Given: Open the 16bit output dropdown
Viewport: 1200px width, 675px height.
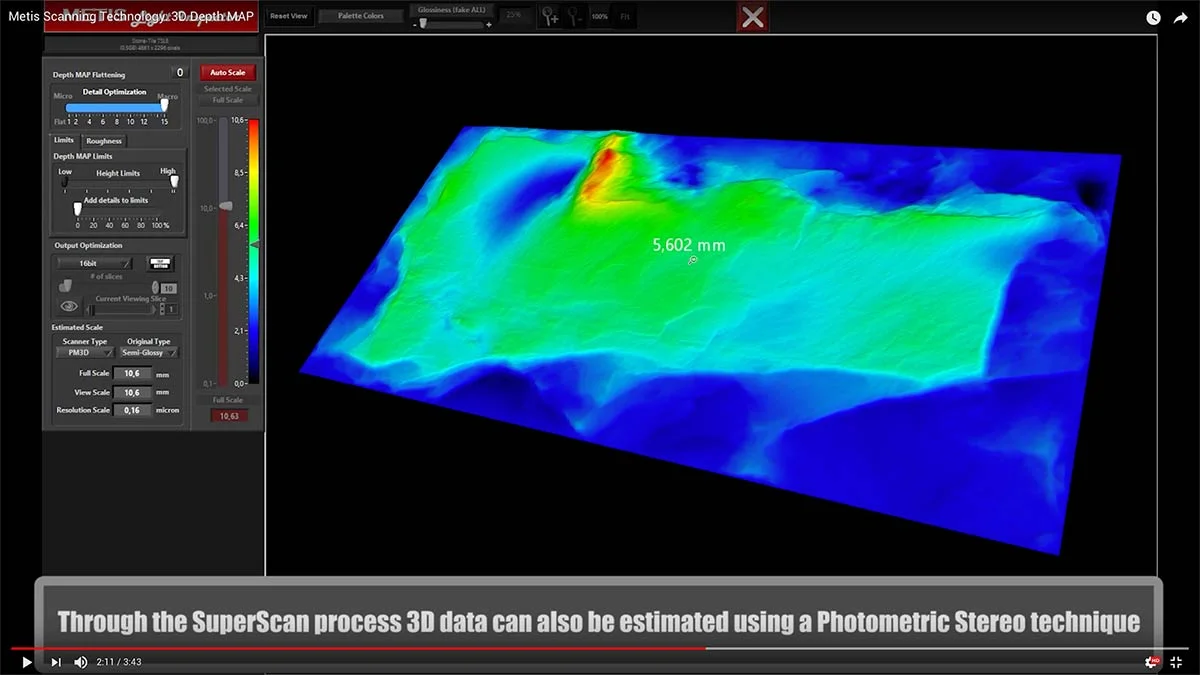Looking at the screenshot, I should (x=95, y=263).
